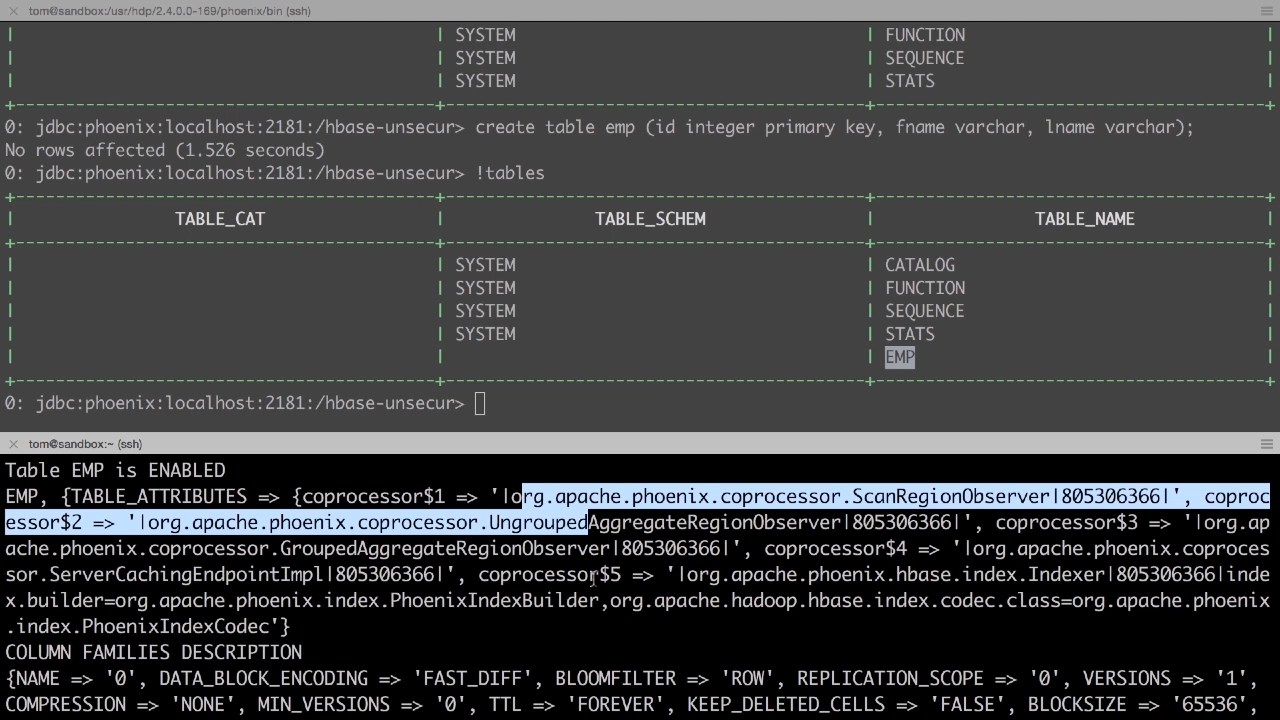
Task: Click ServerCachingEndpointImpl class name
Action: (x=187, y=574)
